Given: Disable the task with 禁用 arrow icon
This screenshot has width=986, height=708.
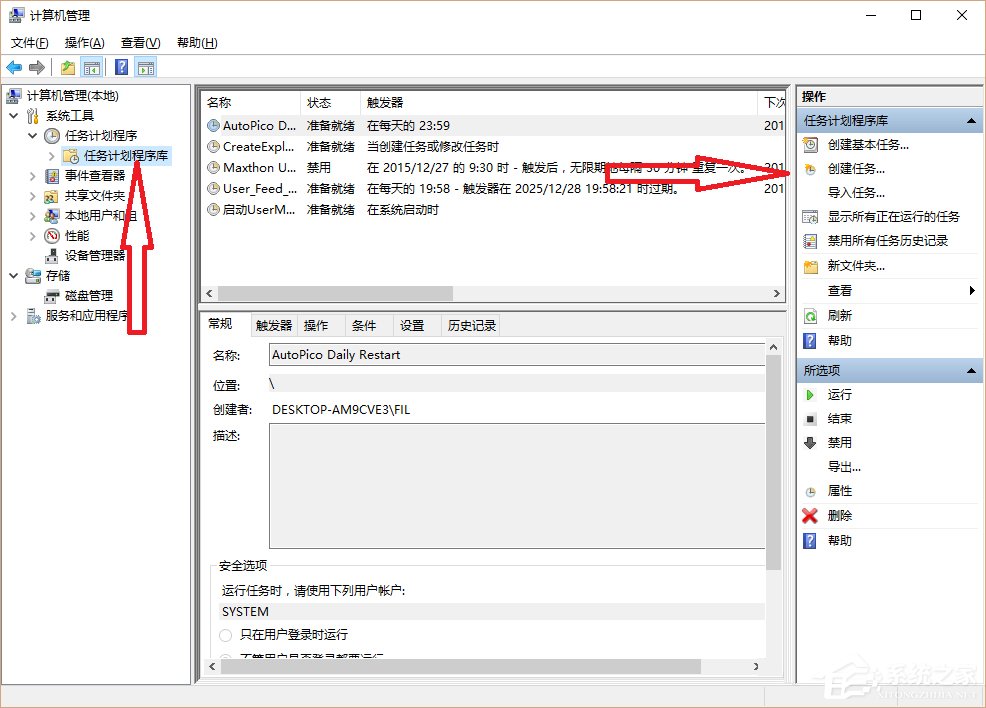Looking at the screenshot, I should tap(808, 442).
